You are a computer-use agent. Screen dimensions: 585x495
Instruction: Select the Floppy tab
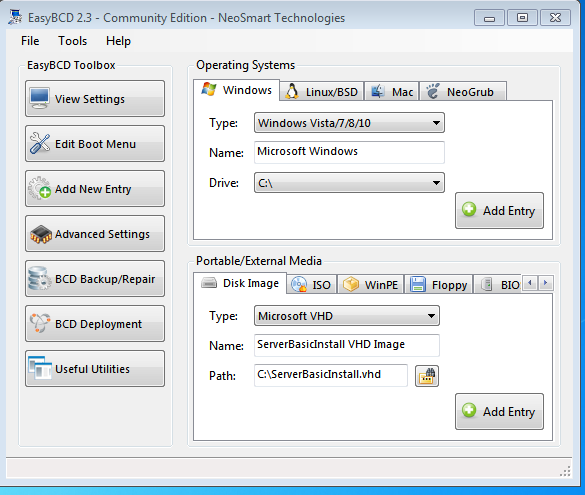[x=439, y=285]
